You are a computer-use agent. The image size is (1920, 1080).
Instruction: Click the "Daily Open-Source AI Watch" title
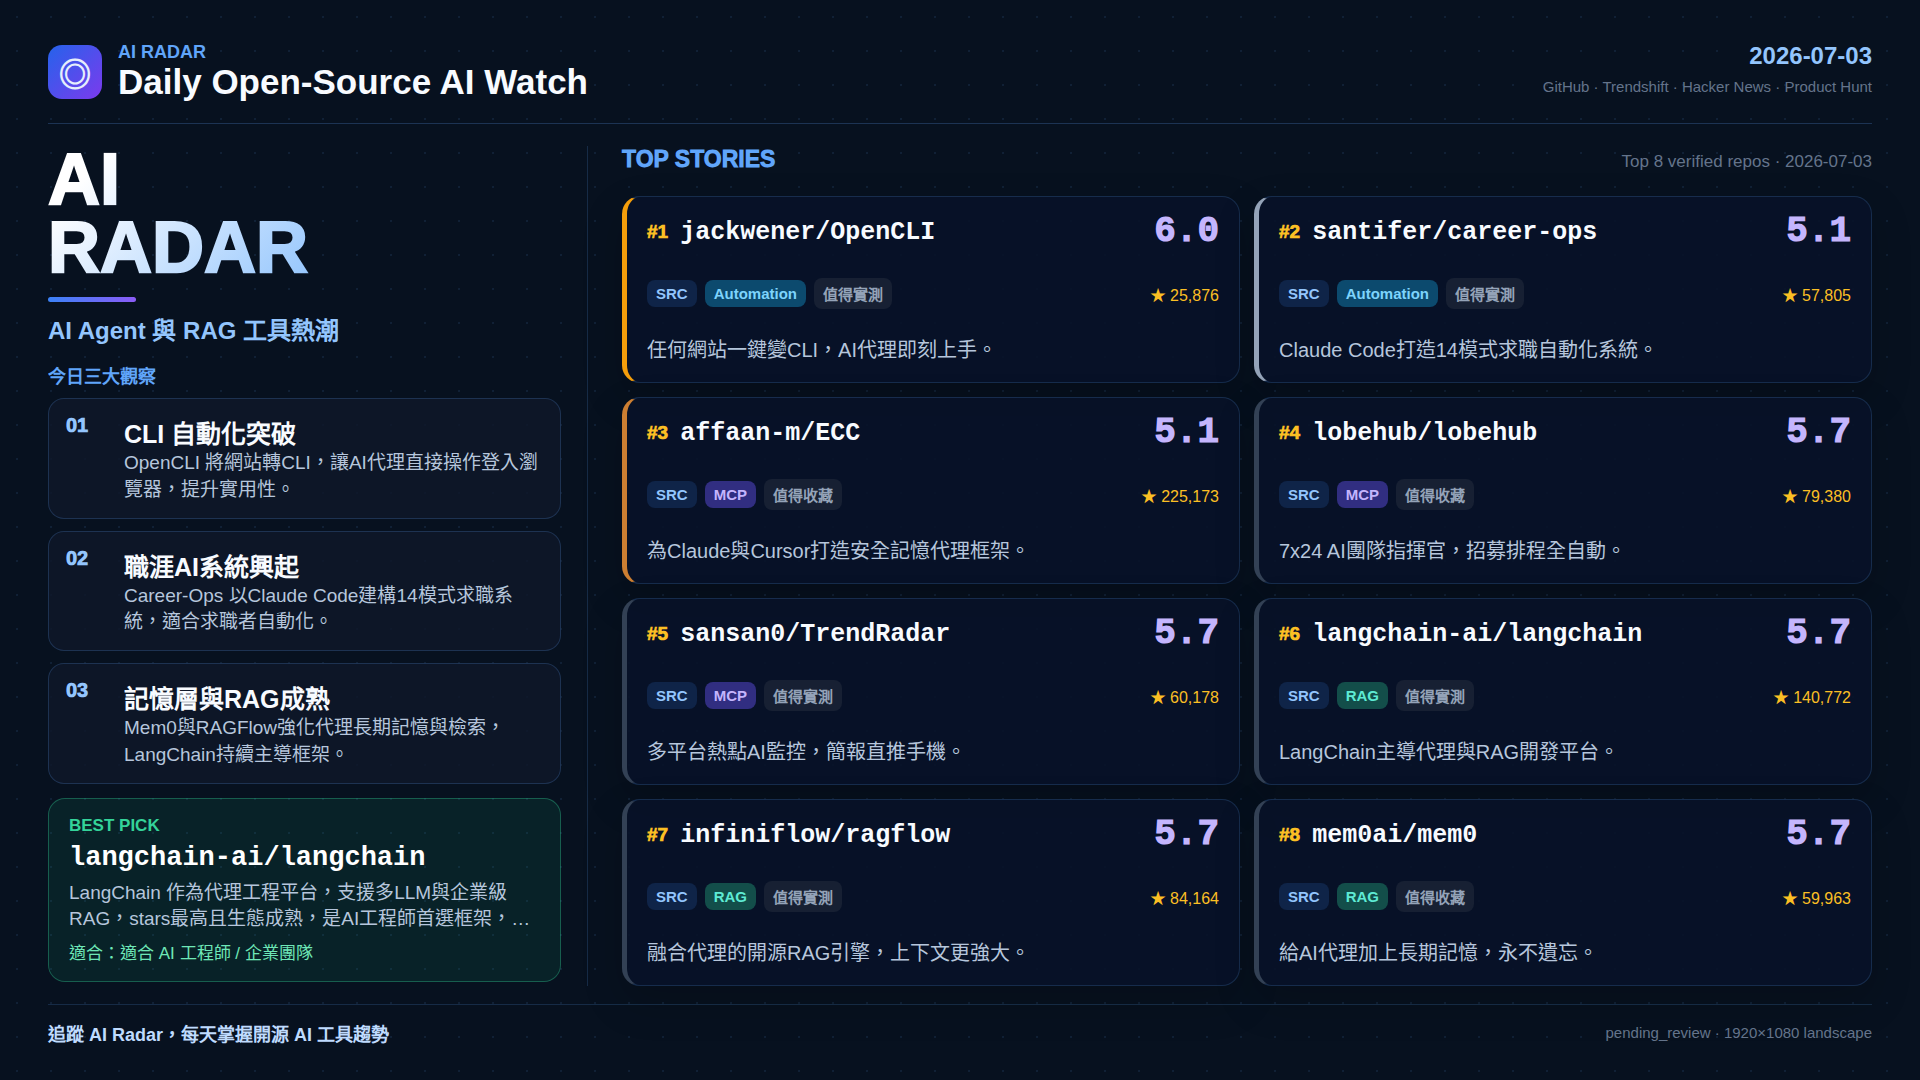click(x=352, y=82)
